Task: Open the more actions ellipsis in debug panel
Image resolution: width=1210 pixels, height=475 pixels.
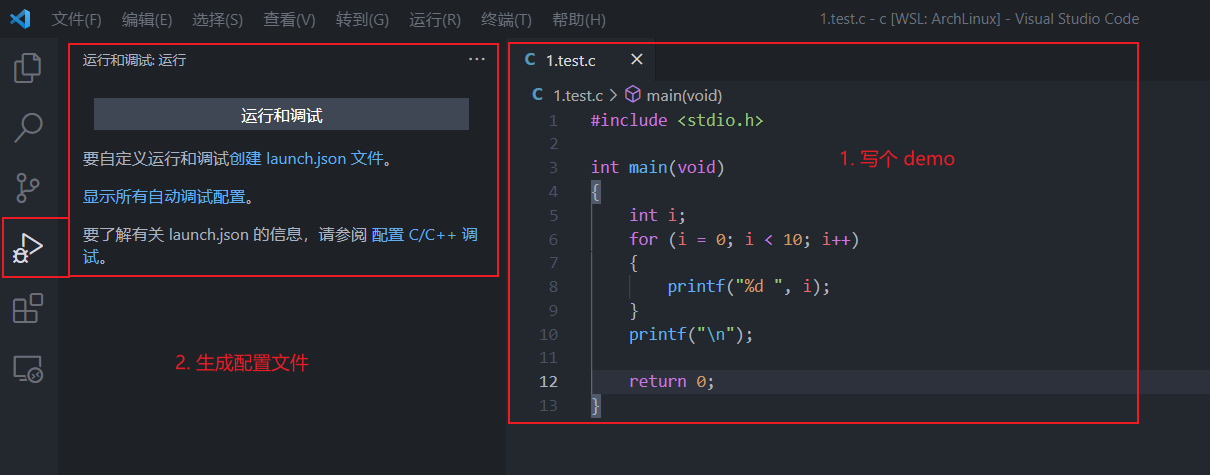Action: coord(476,60)
